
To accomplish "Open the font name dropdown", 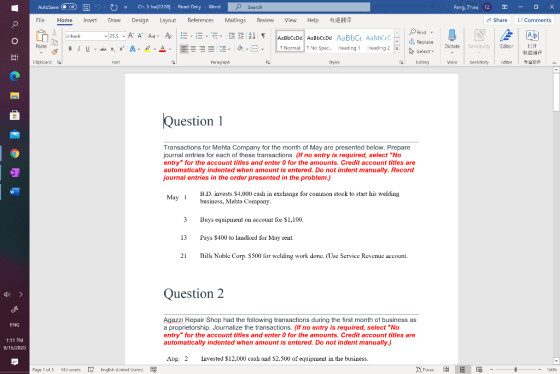I will (105, 36).
